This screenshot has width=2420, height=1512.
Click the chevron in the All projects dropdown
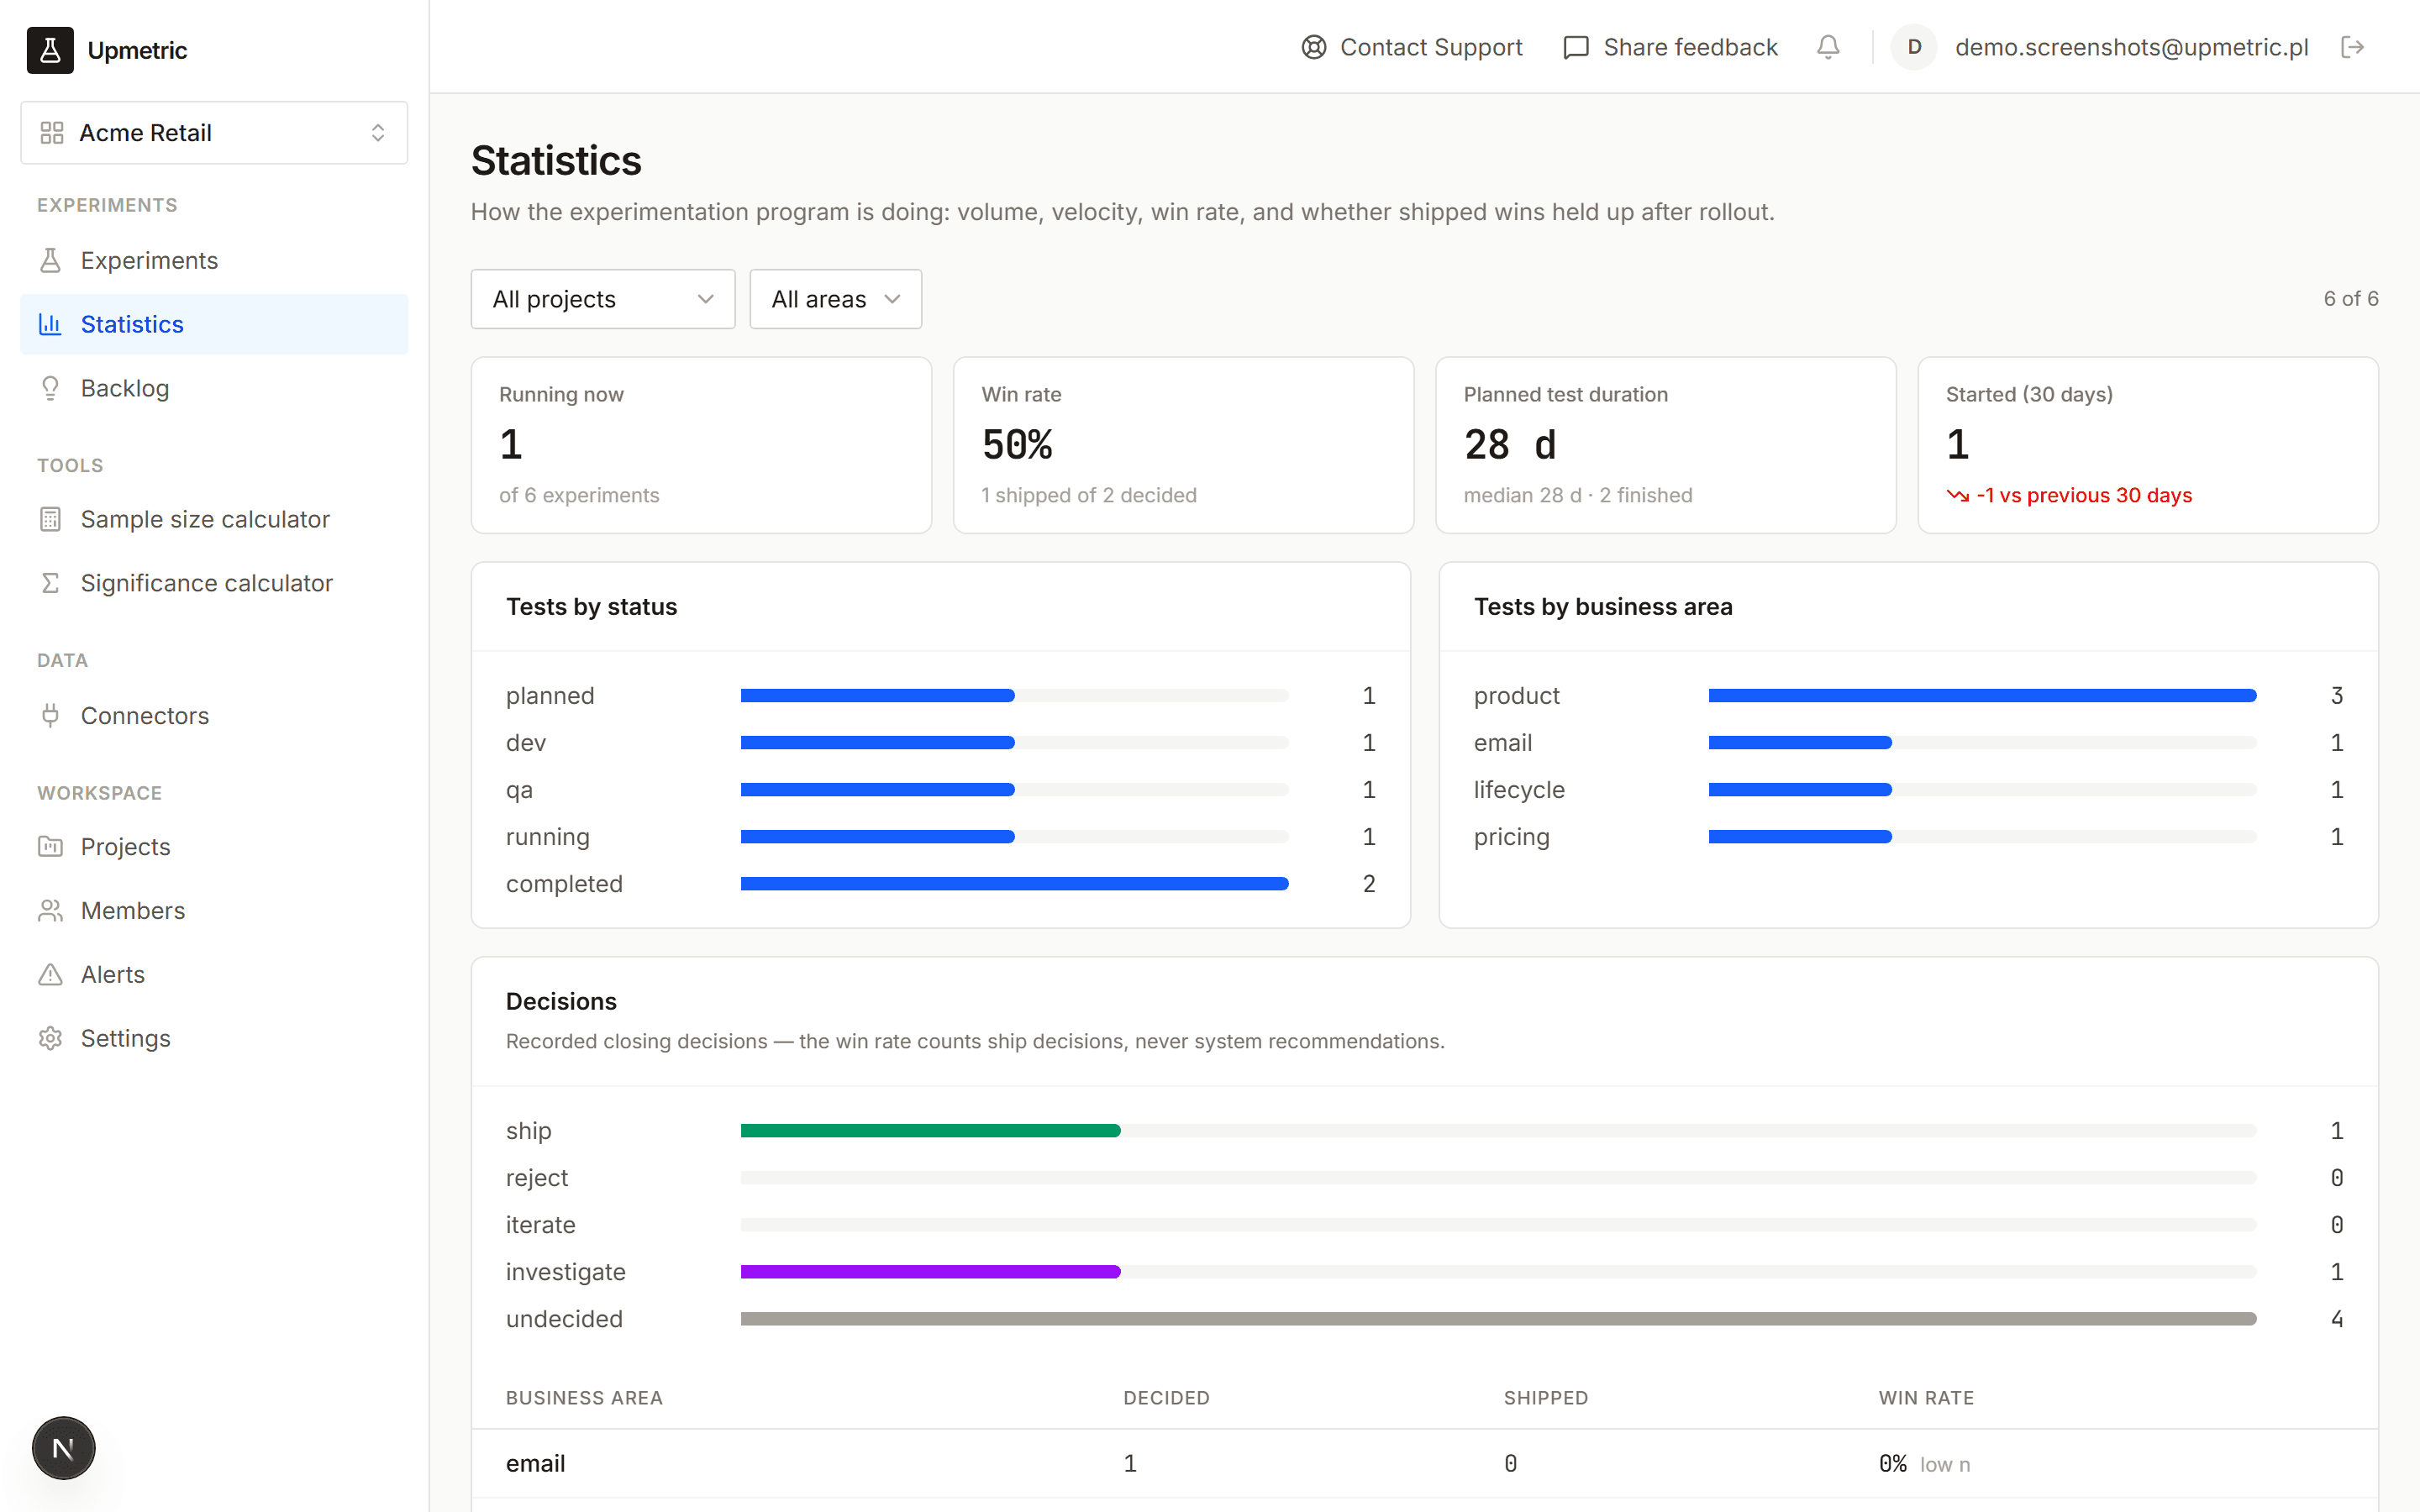[x=706, y=299]
